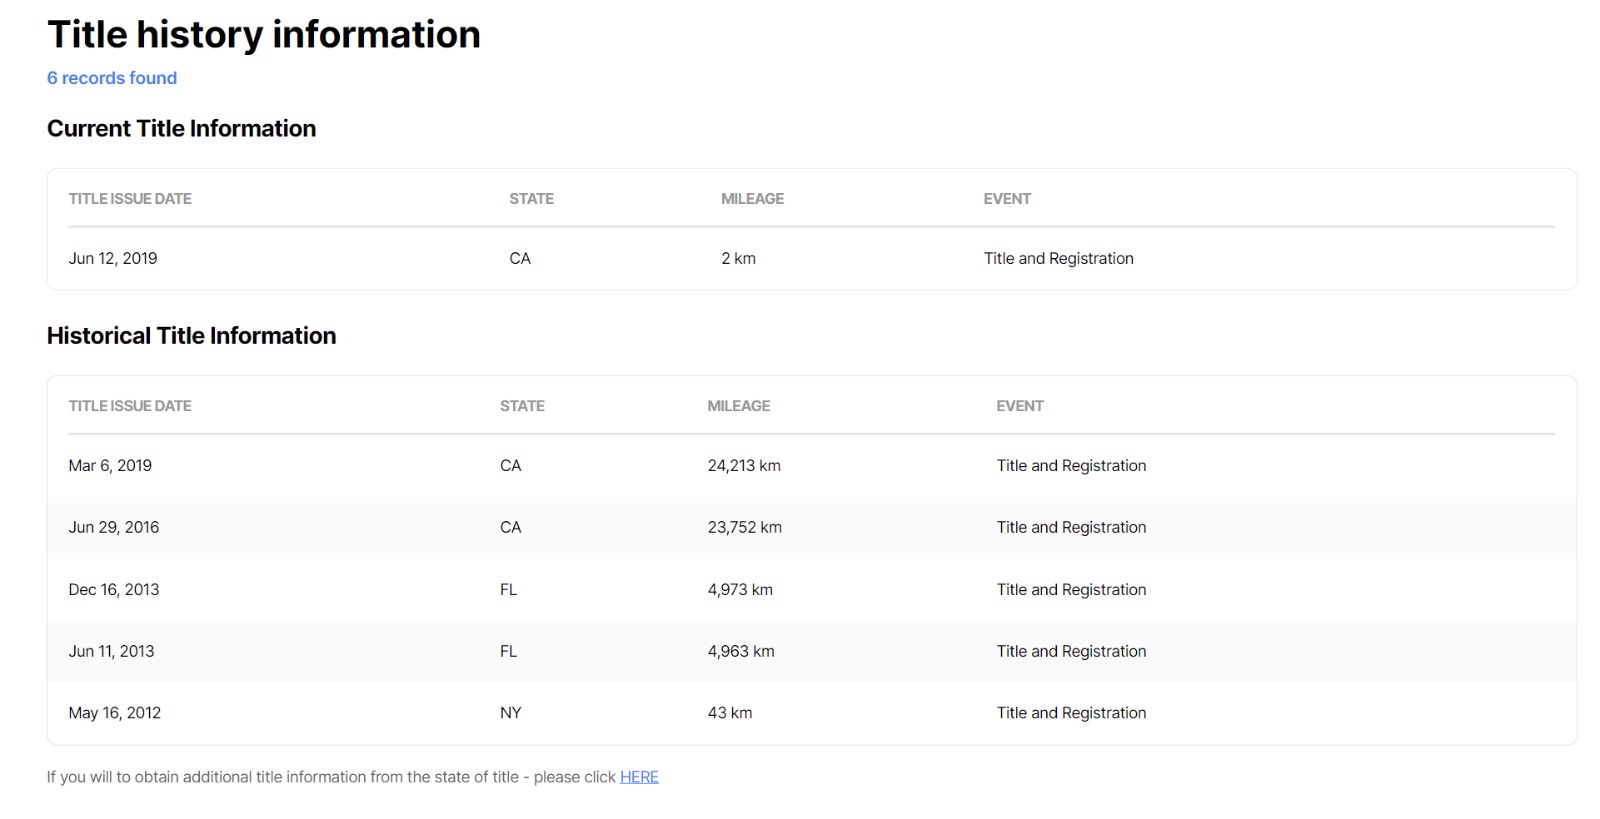Click the '4,963 km' mileage cell
The width and height of the screenshot is (1600, 819).
(x=741, y=651)
